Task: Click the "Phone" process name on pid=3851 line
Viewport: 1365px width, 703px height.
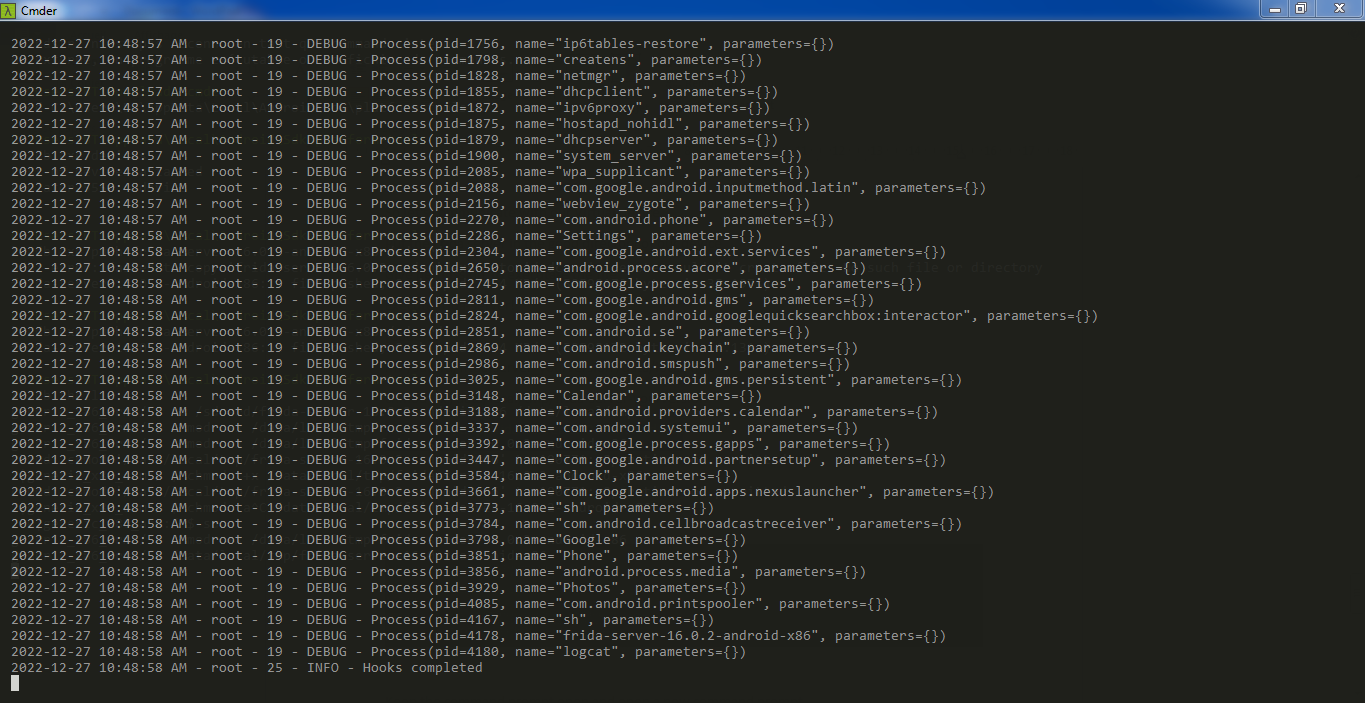Action: [x=583, y=556]
